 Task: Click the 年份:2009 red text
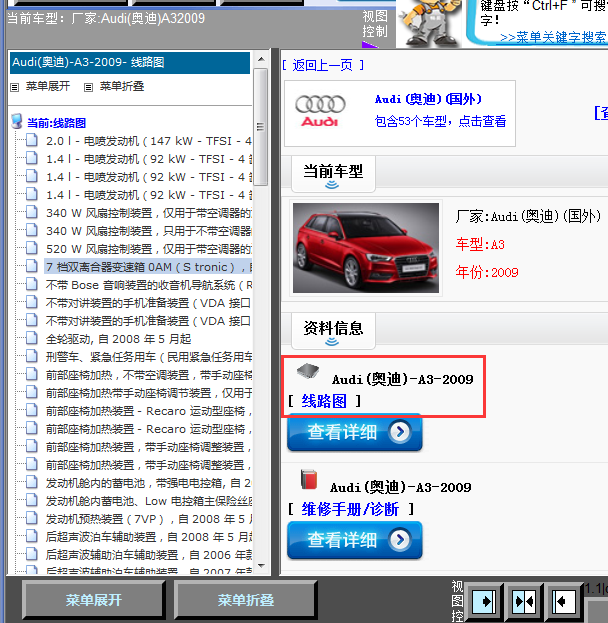487,272
